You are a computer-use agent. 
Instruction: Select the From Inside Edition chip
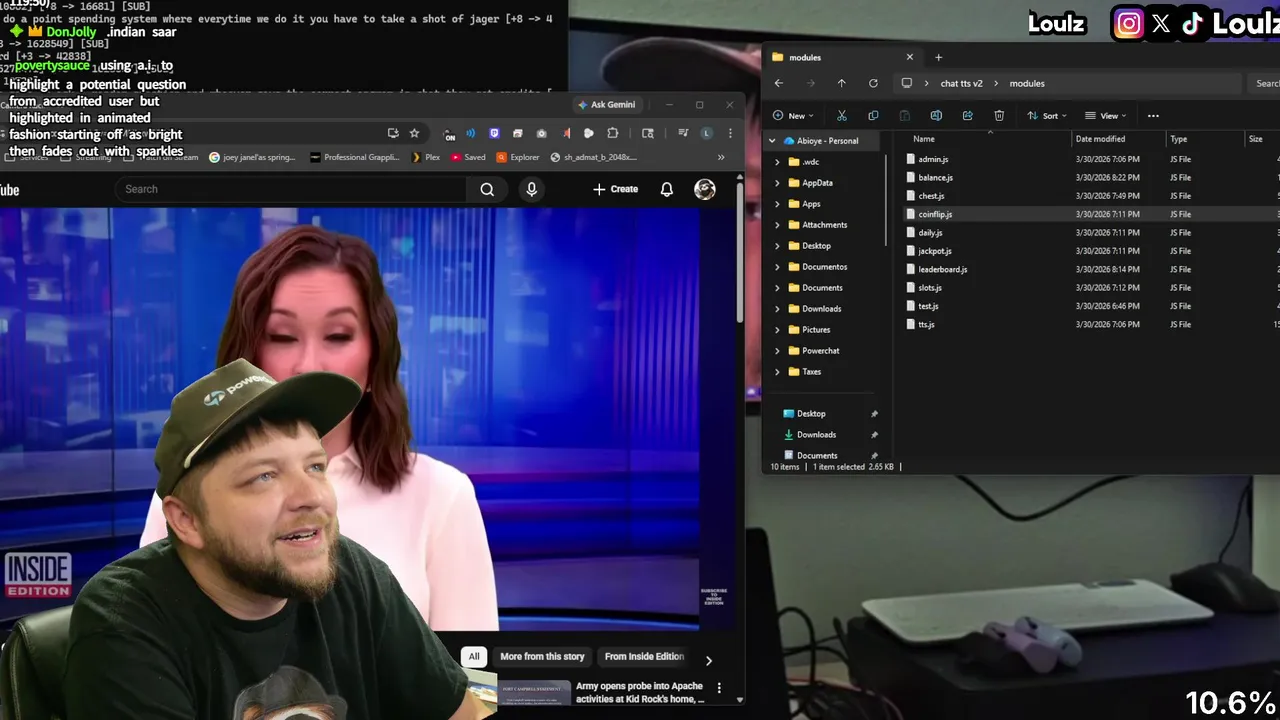644,657
